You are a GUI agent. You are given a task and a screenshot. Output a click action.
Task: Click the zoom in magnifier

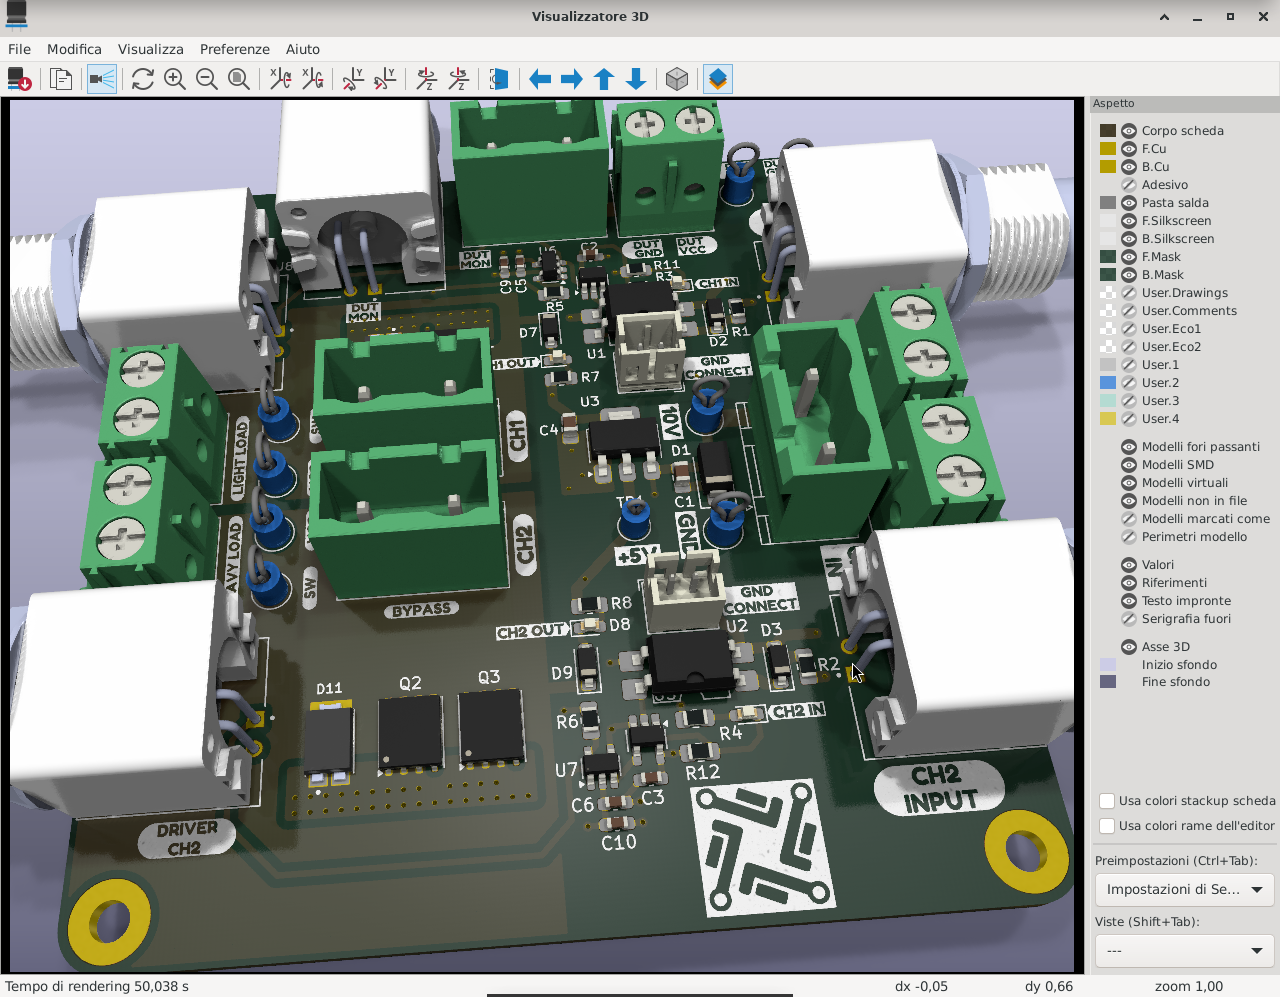pyautogui.click(x=175, y=79)
